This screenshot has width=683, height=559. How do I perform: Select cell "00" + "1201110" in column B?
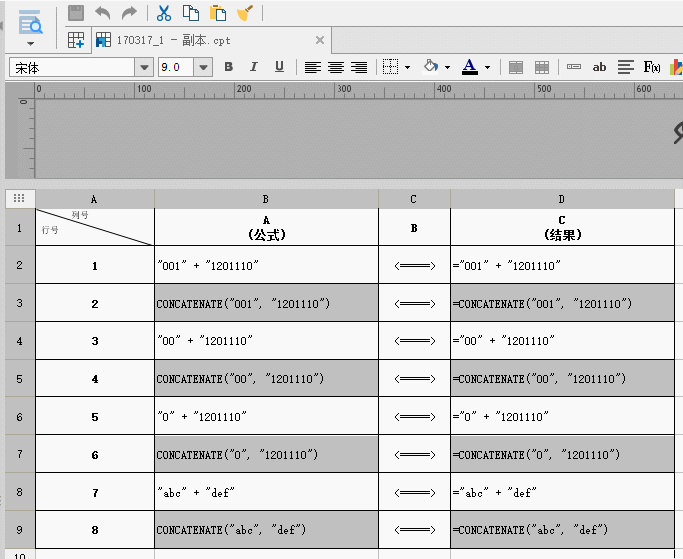coord(266,341)
